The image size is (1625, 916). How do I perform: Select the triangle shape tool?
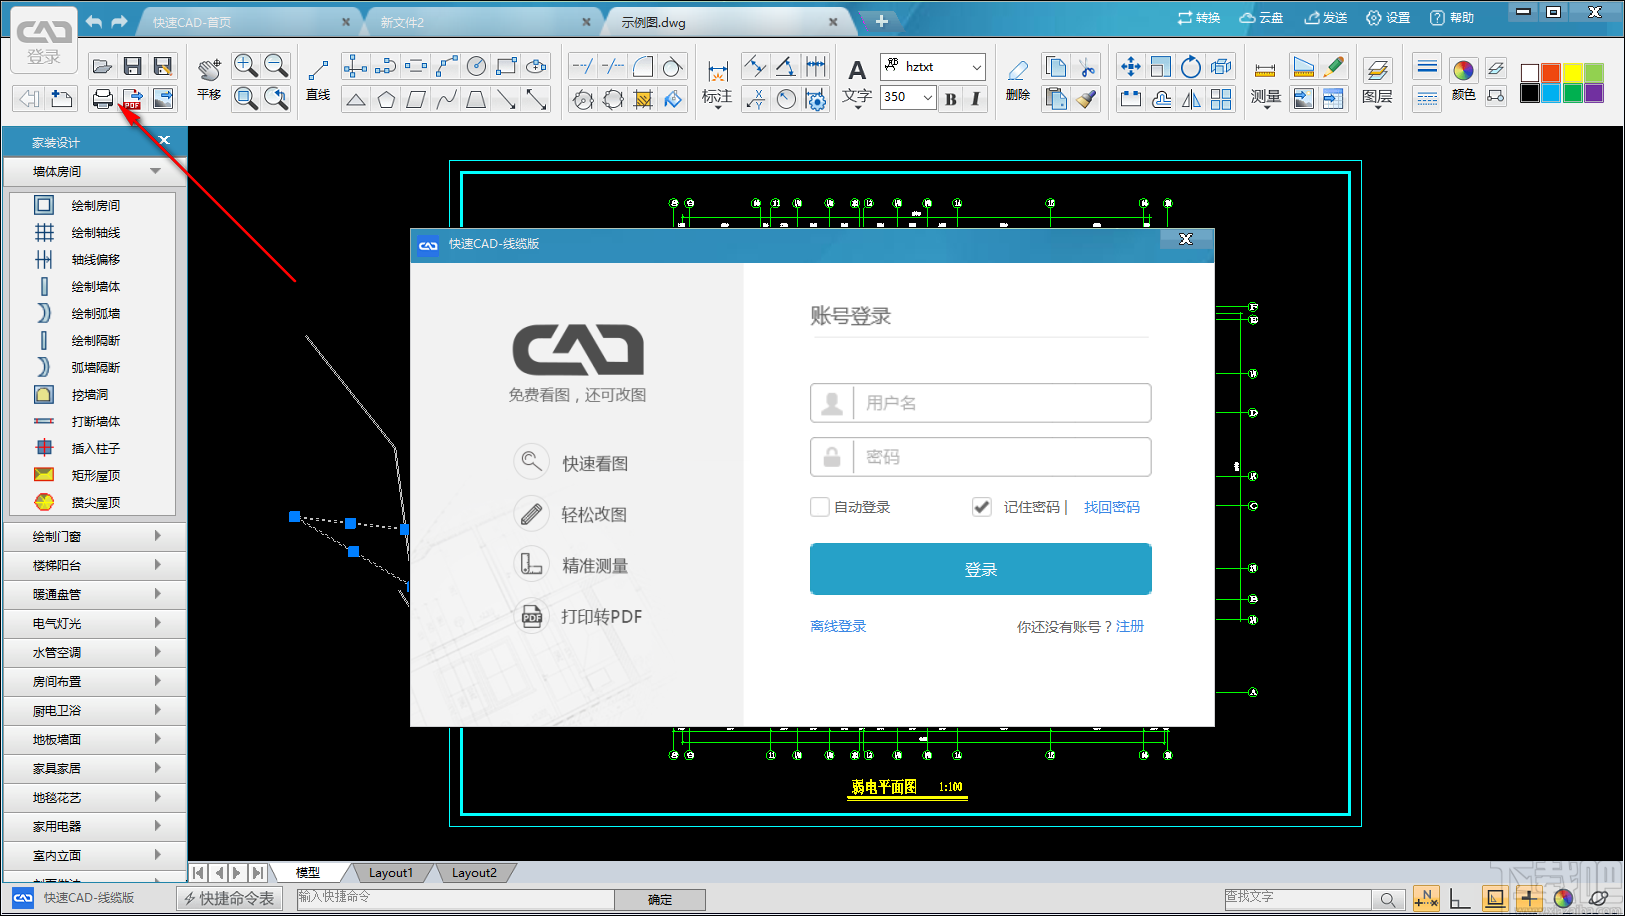point(356,99)
